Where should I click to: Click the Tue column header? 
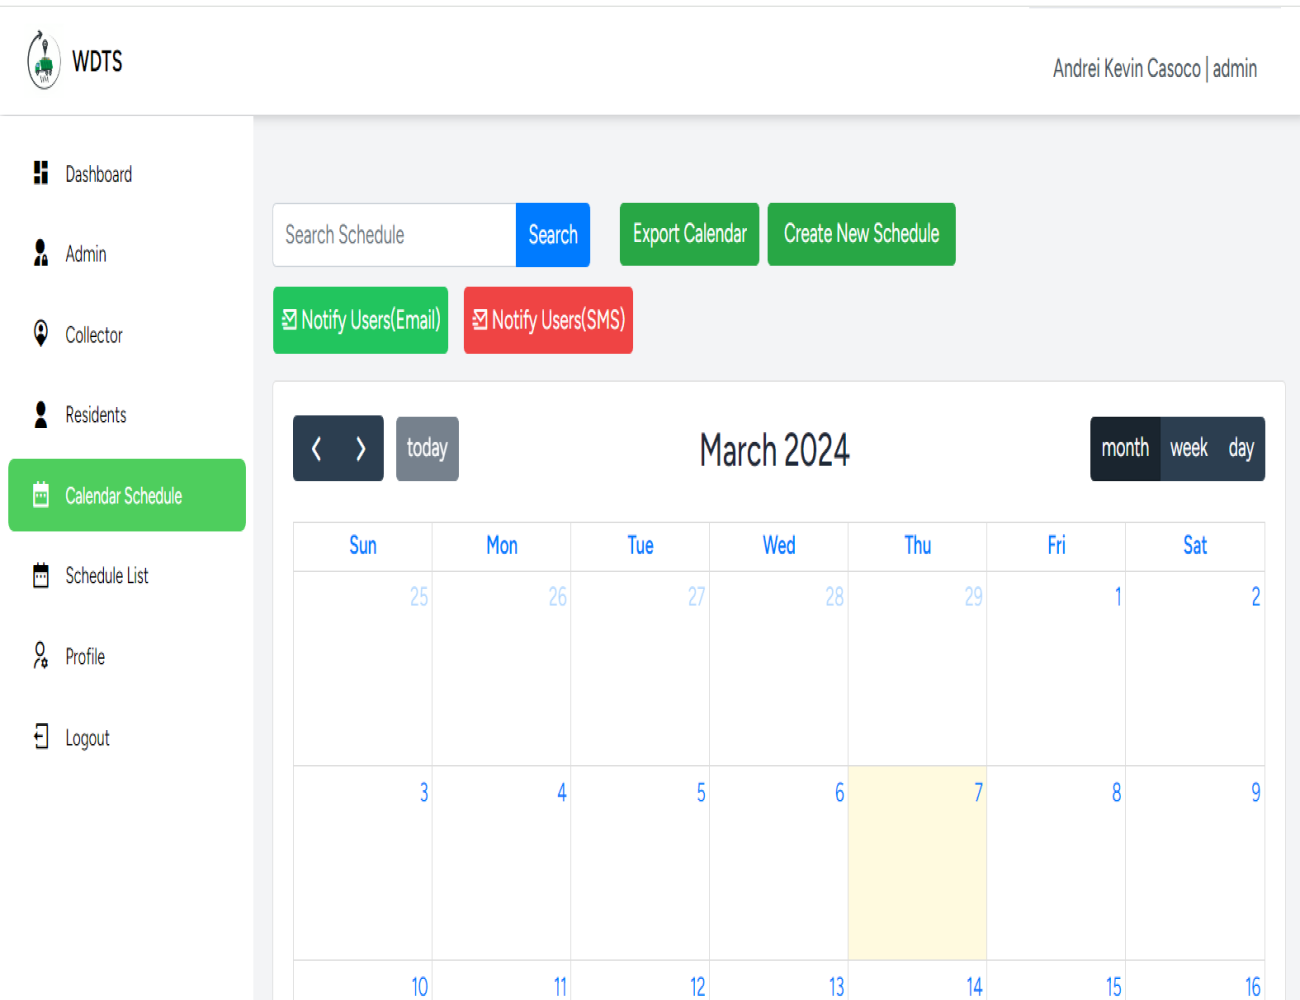[640, 546]
